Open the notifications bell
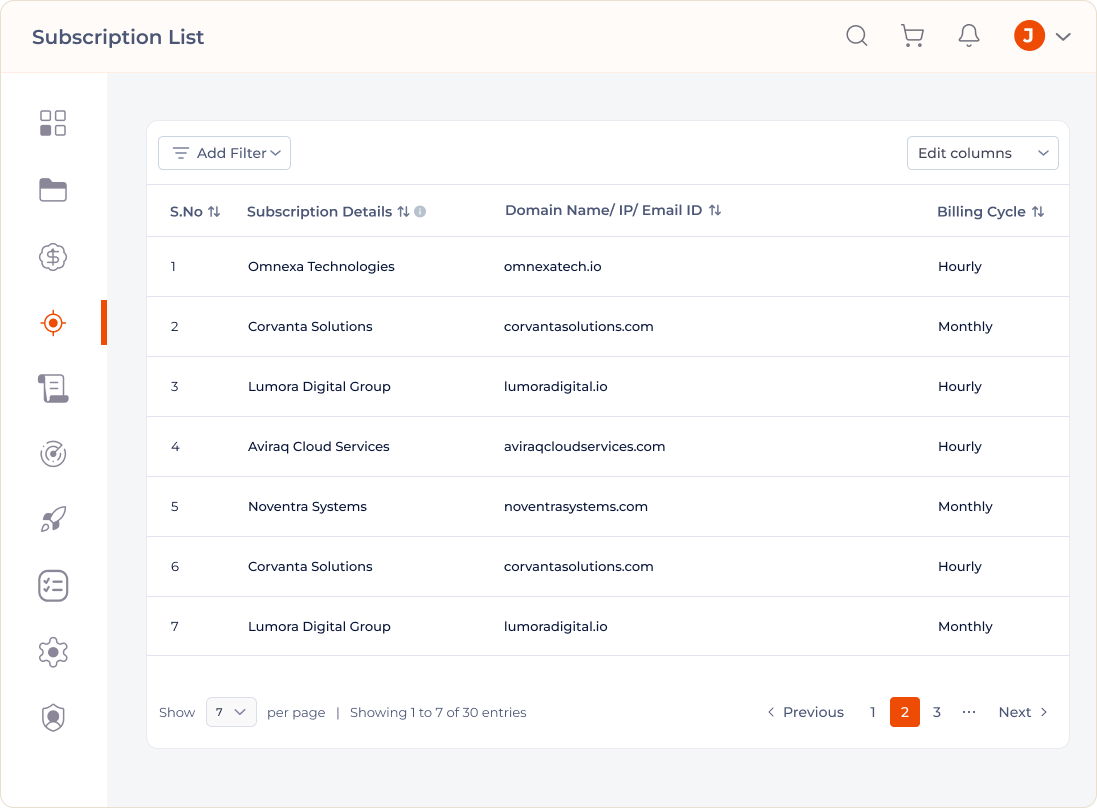This screenshot has height=808, width=1097. click(x=968, y=36)
